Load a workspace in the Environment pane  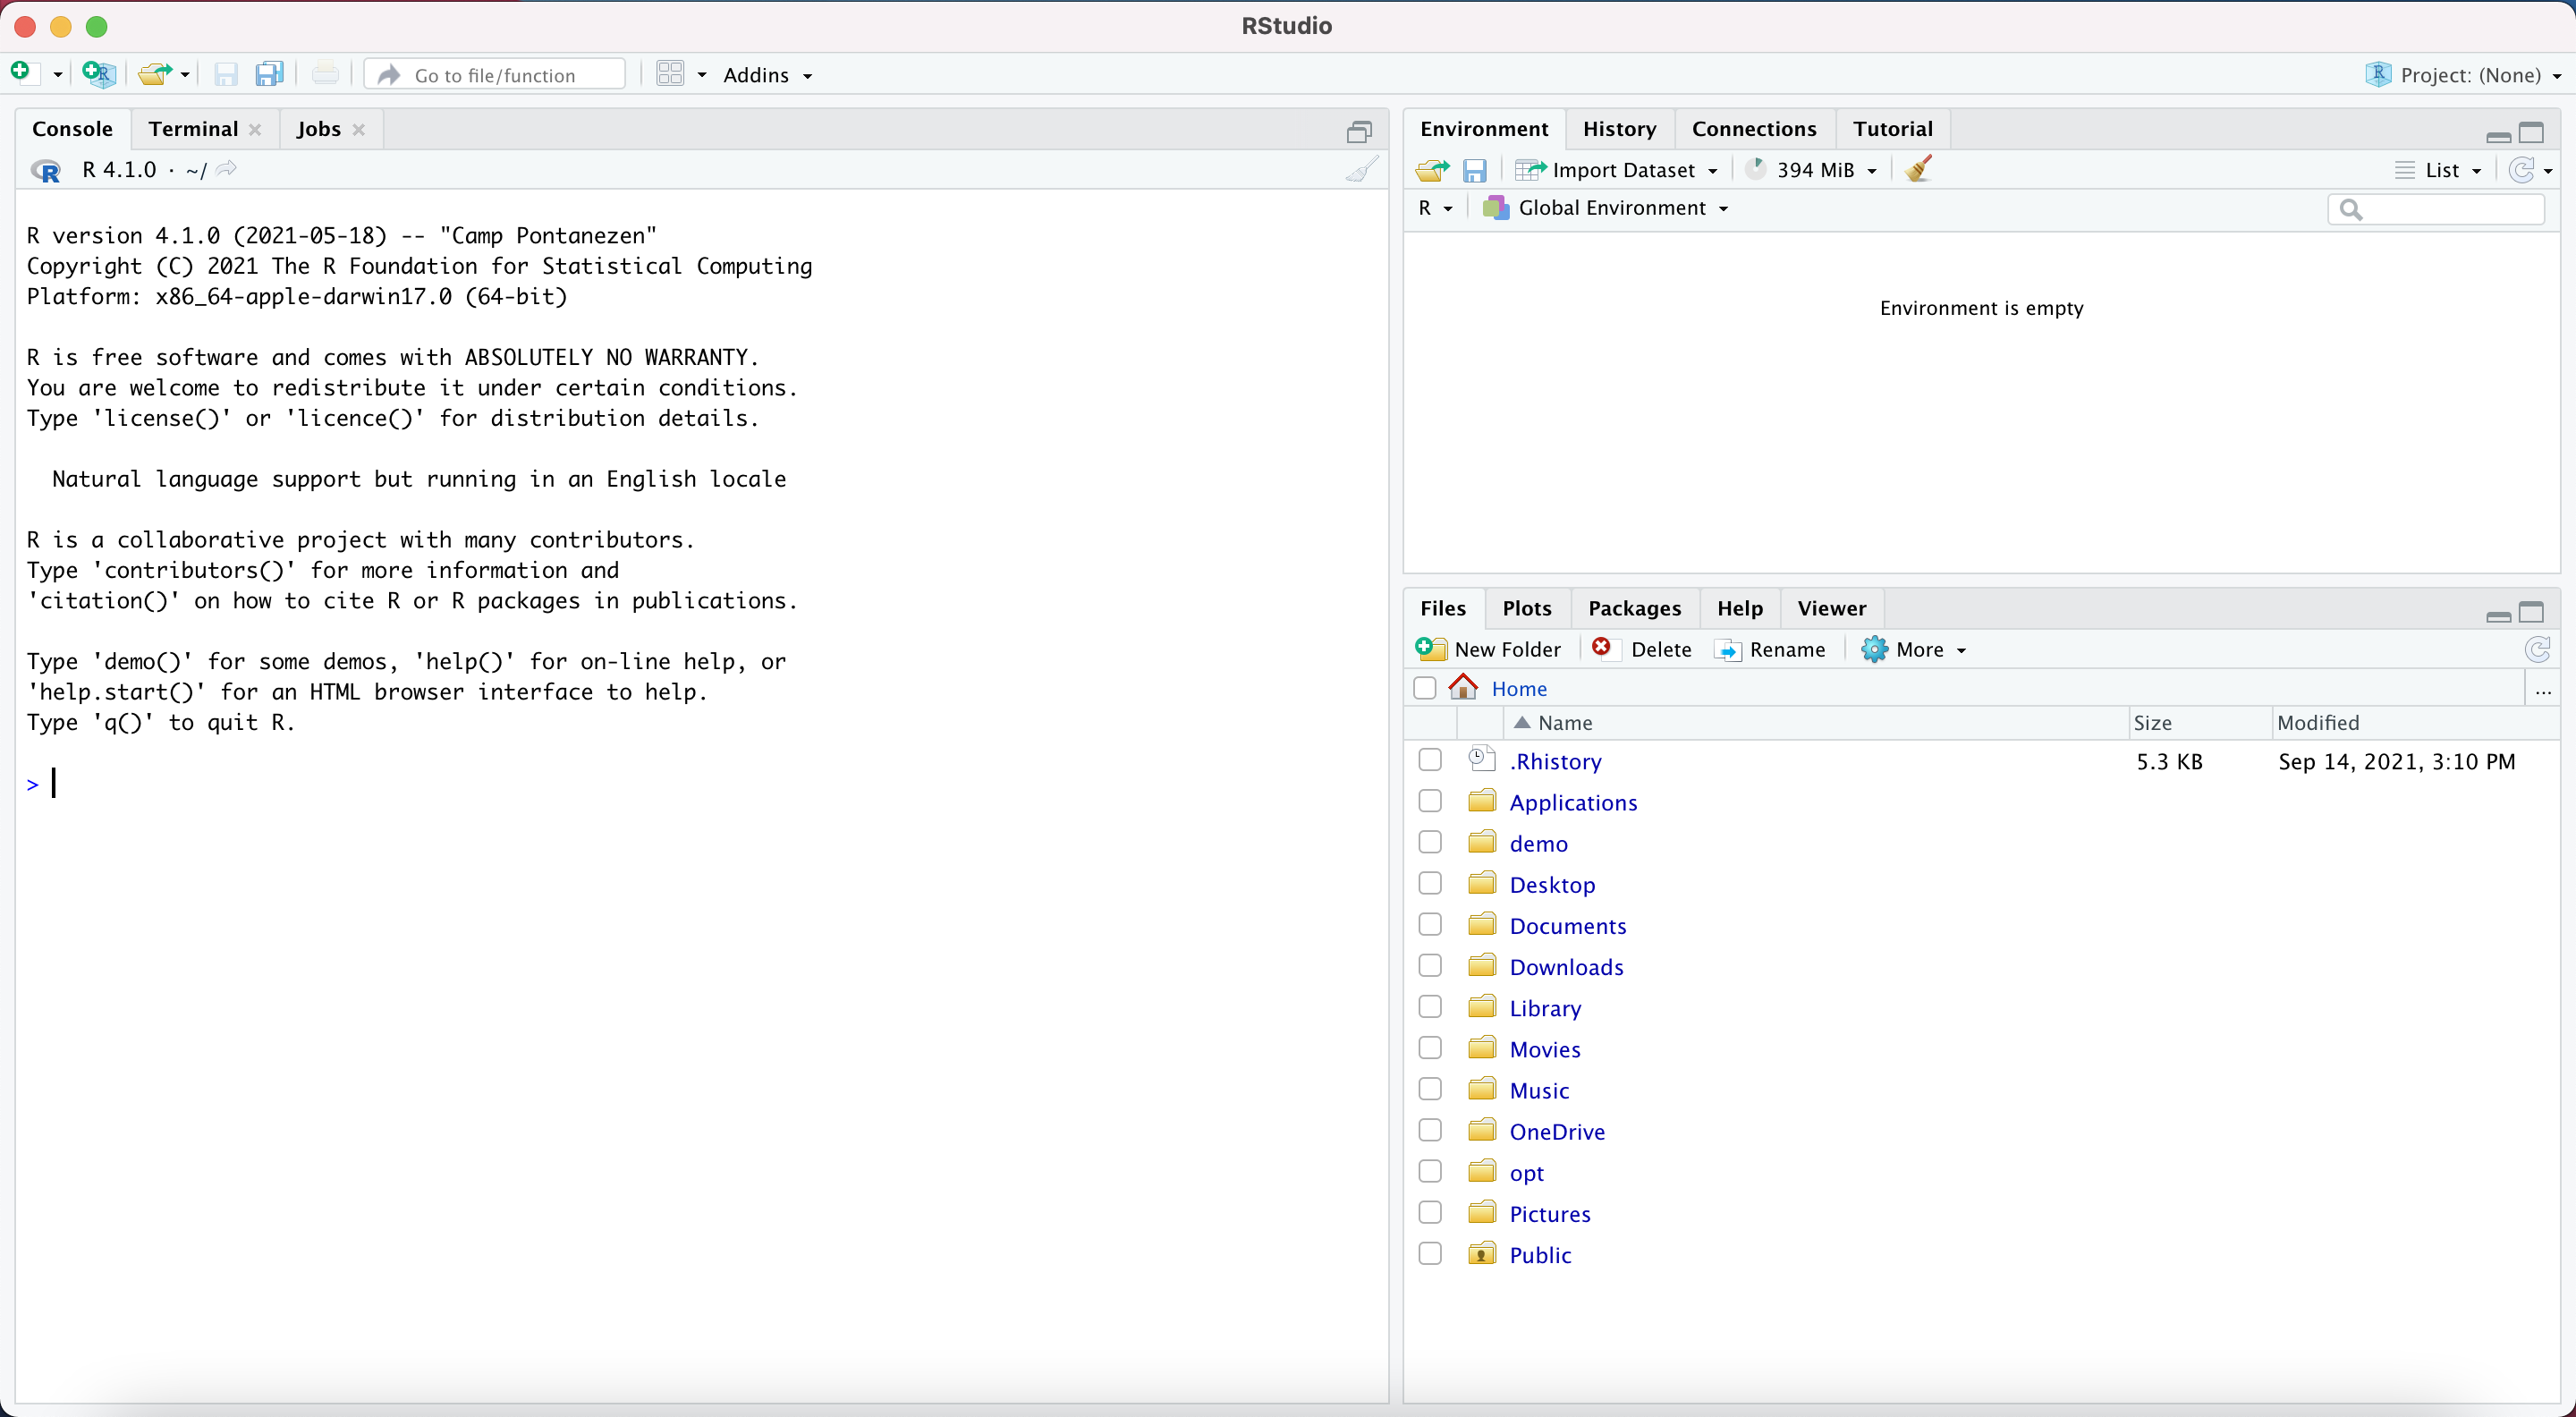1430,170
